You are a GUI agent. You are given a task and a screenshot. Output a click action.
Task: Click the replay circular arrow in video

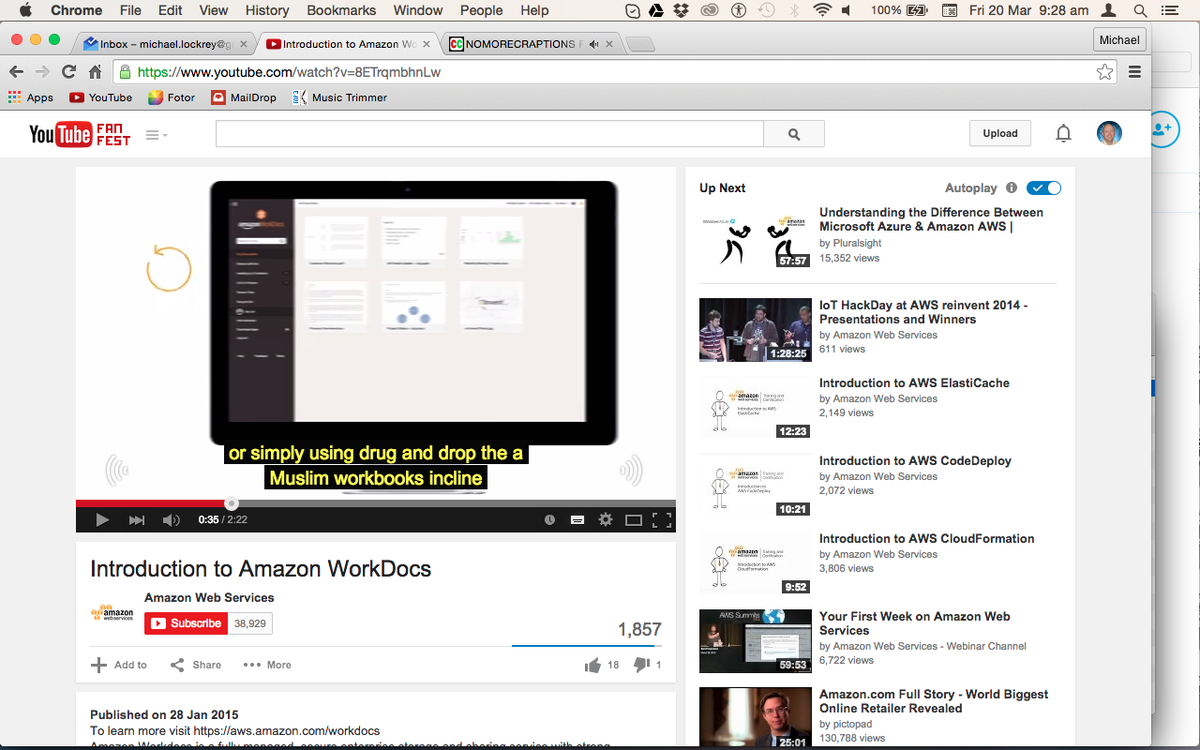click(168, 269)
